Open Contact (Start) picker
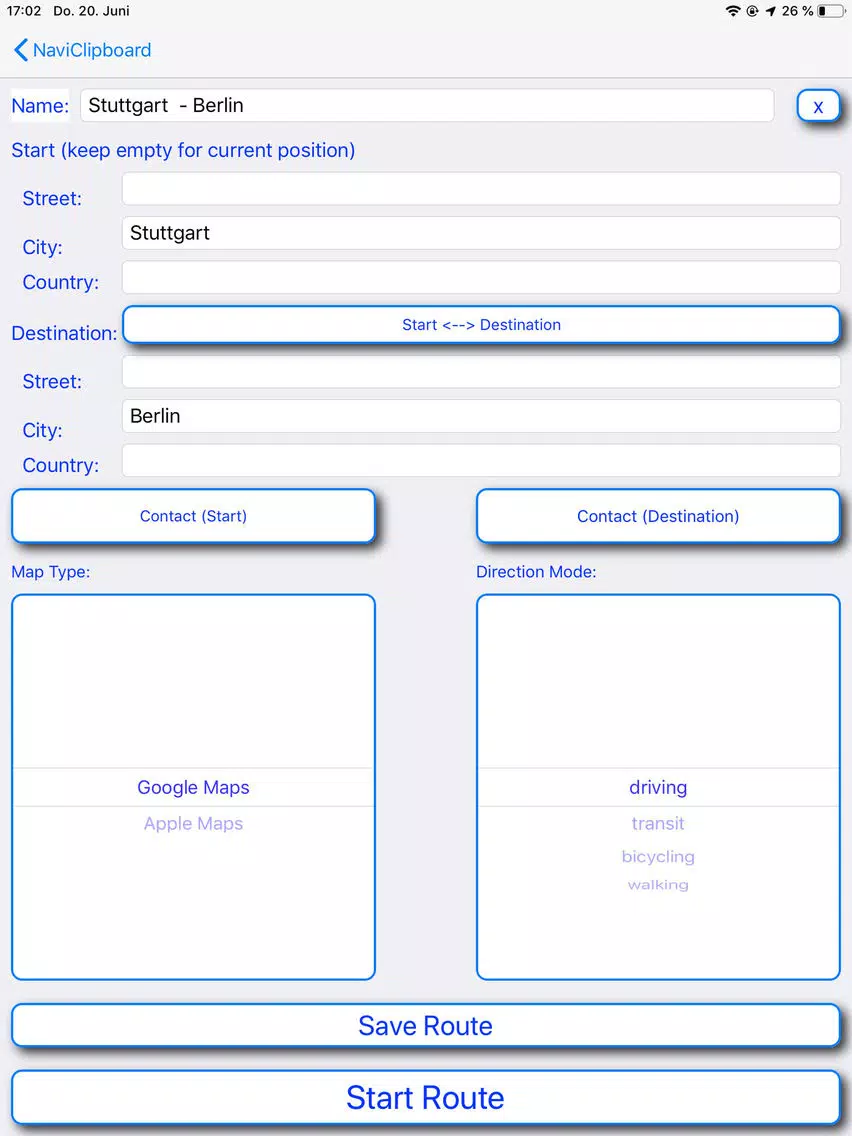This screenshot has height=1136, width=852. 193,516
